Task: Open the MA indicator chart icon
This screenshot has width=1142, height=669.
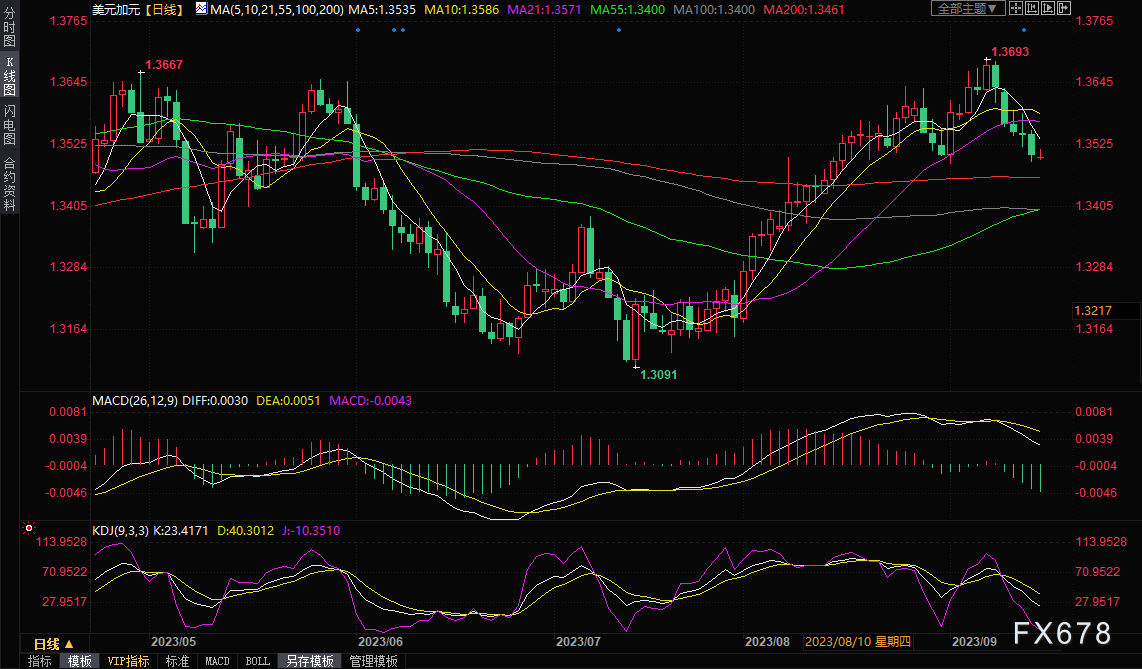Action: 201,9
